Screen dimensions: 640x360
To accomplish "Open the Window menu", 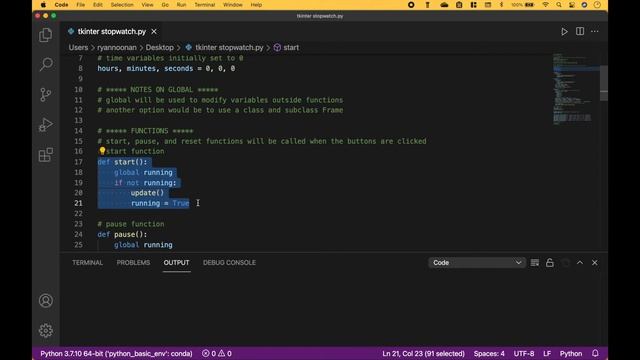I will pos(233,5).
